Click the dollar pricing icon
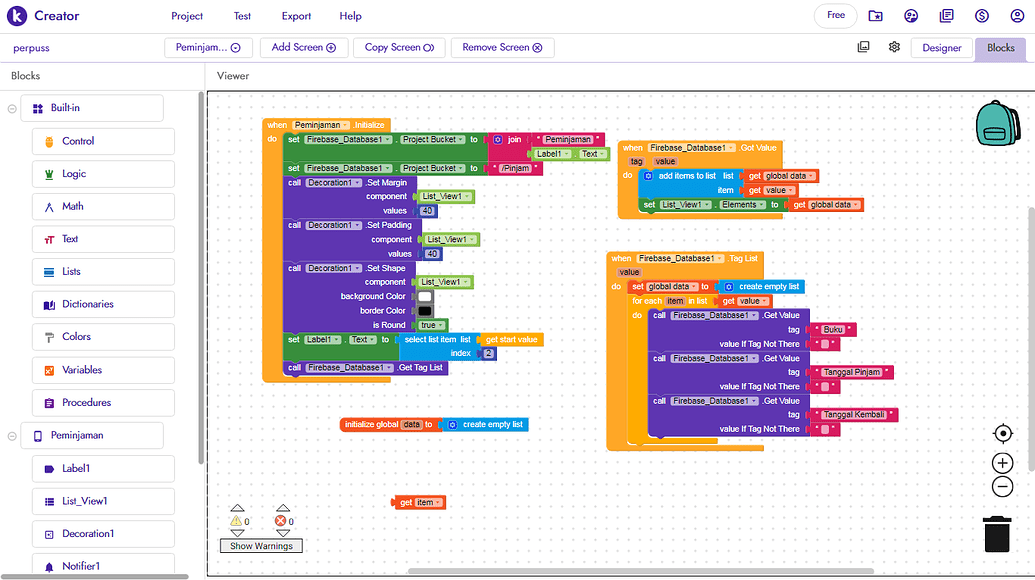The width and height of the screenshot is (1035, 580). click(982, 16)
